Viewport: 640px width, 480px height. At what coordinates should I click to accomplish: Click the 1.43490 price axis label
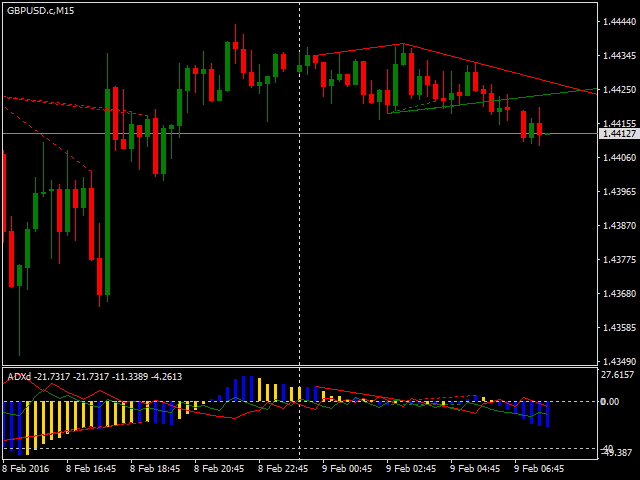pos(619,361)
